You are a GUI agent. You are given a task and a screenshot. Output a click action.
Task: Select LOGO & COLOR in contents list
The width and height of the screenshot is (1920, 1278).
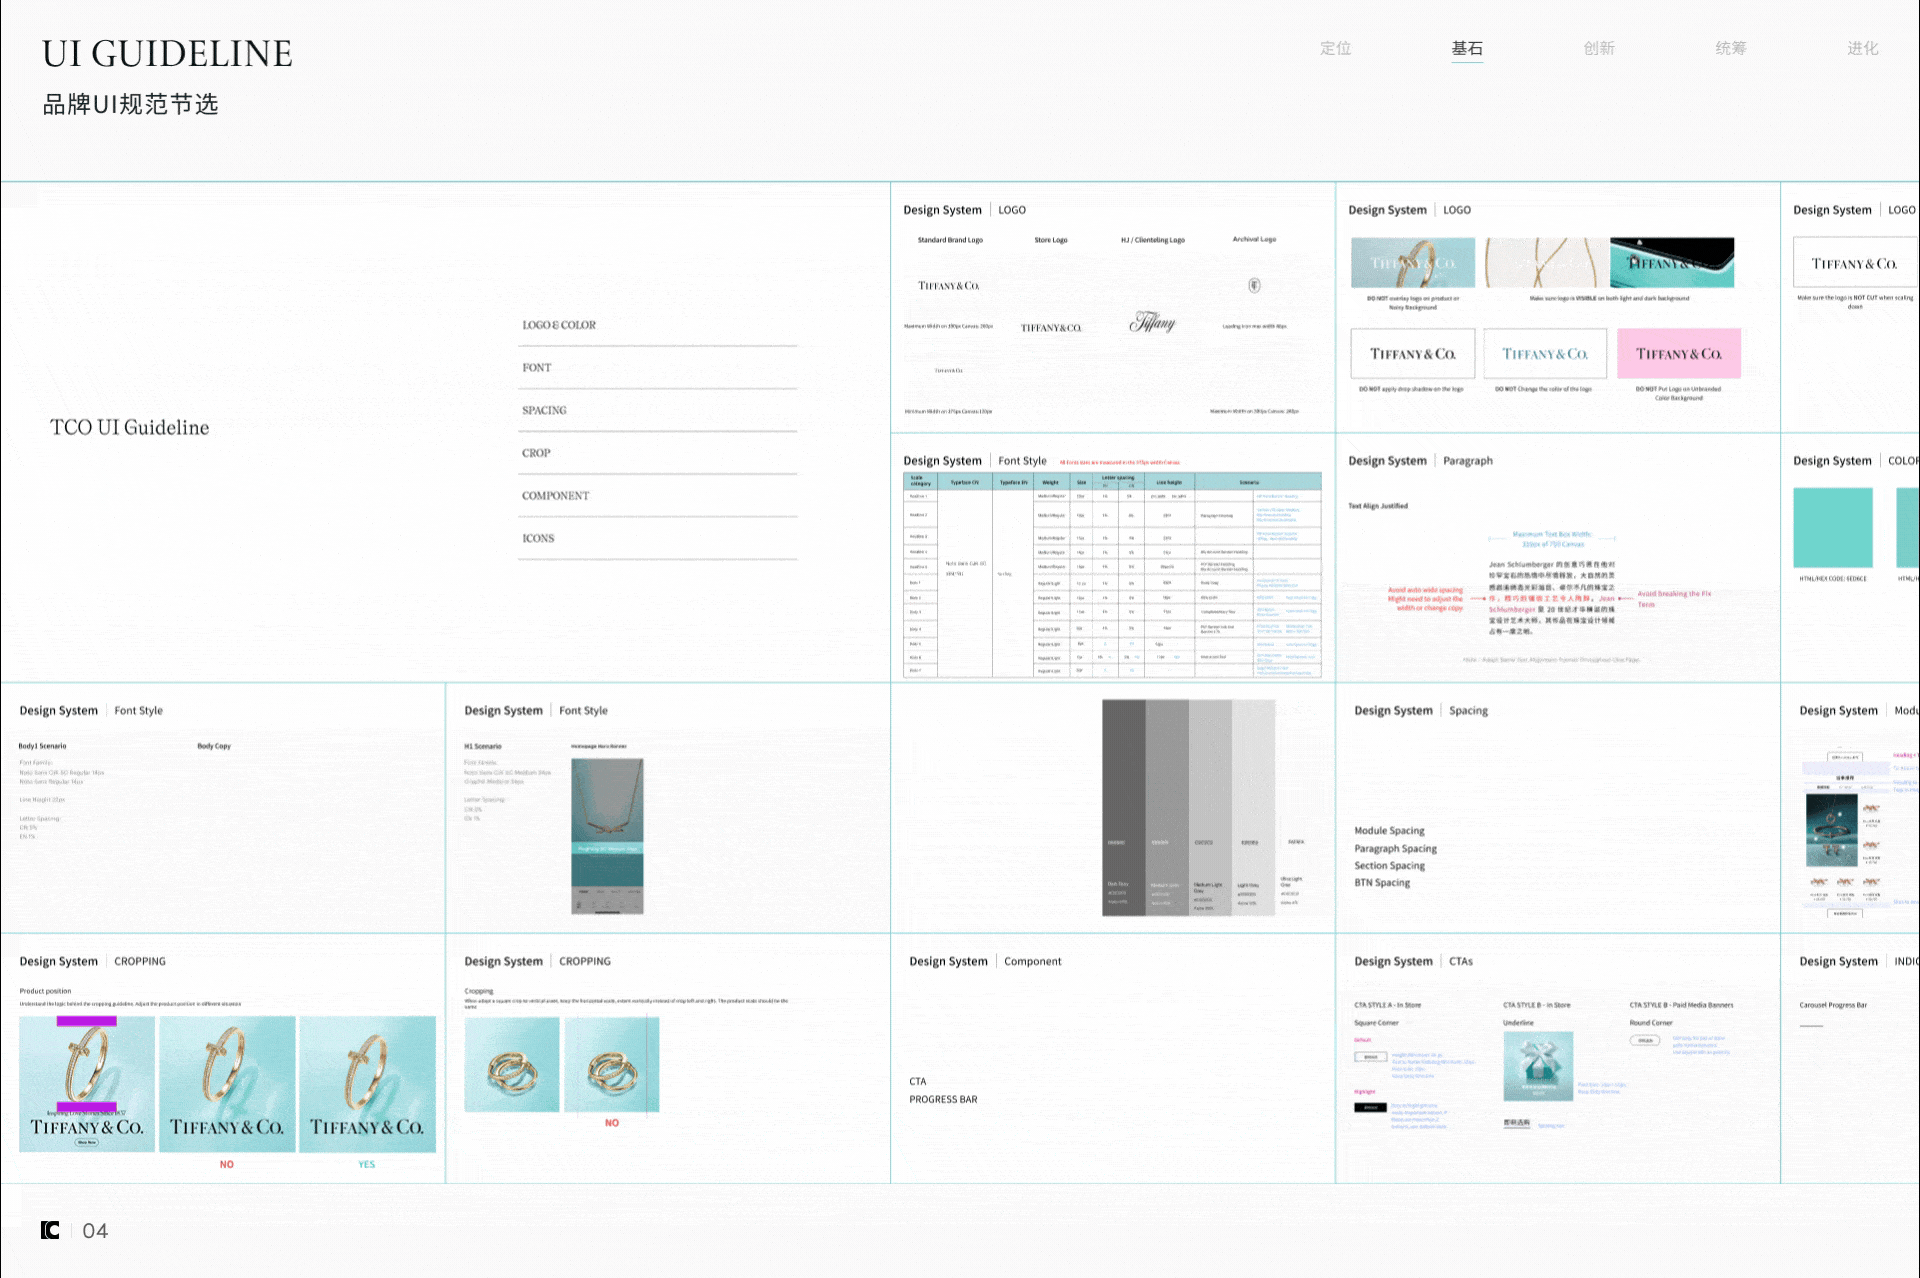559,325
